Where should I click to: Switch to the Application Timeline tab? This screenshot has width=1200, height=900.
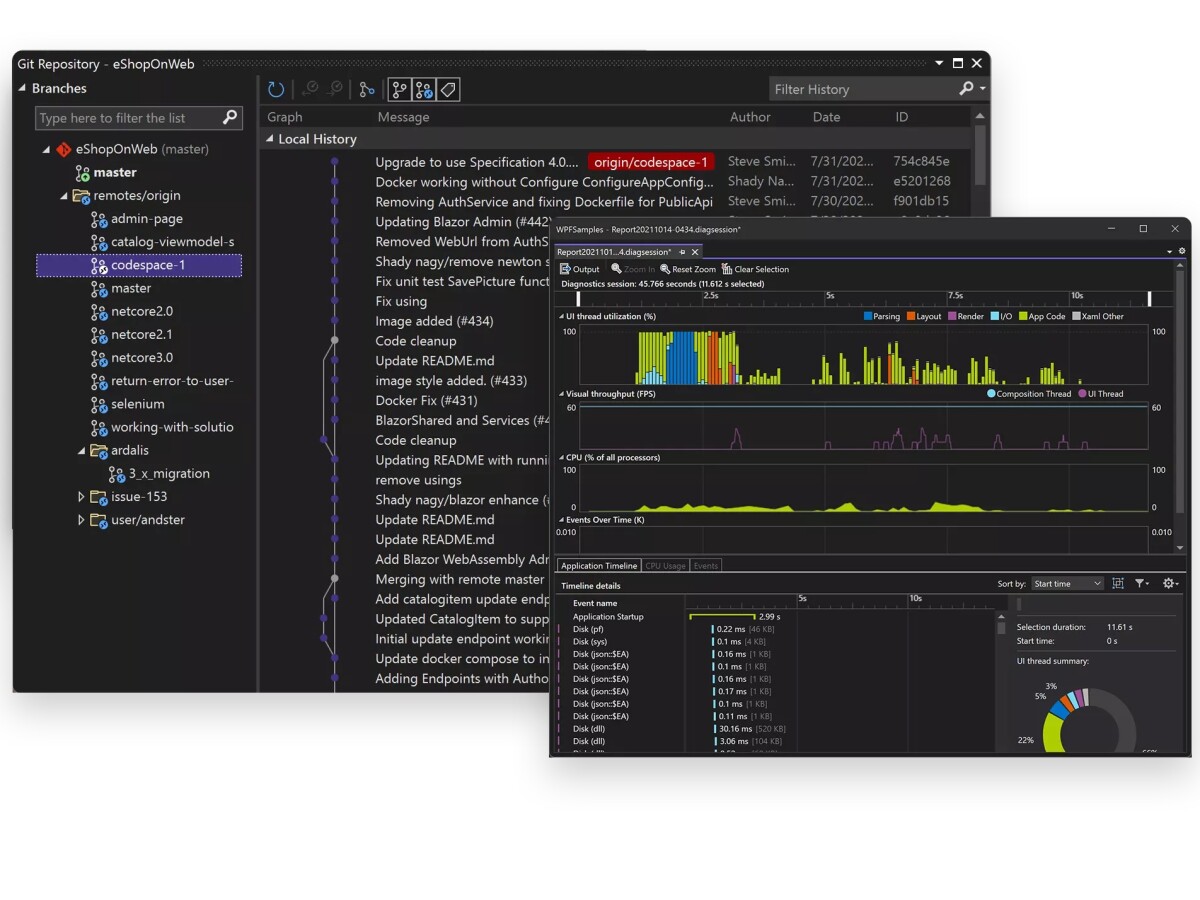[x=599, y=566]
